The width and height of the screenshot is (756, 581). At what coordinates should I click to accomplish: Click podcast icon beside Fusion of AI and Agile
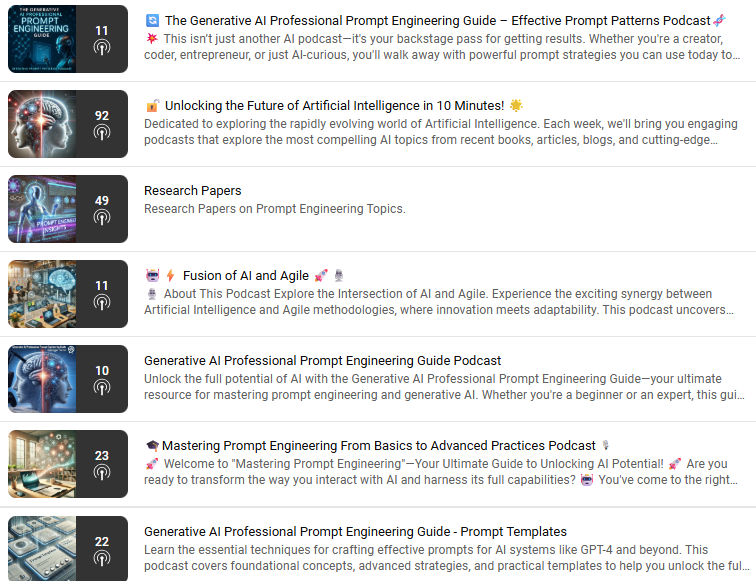[102, 302]
